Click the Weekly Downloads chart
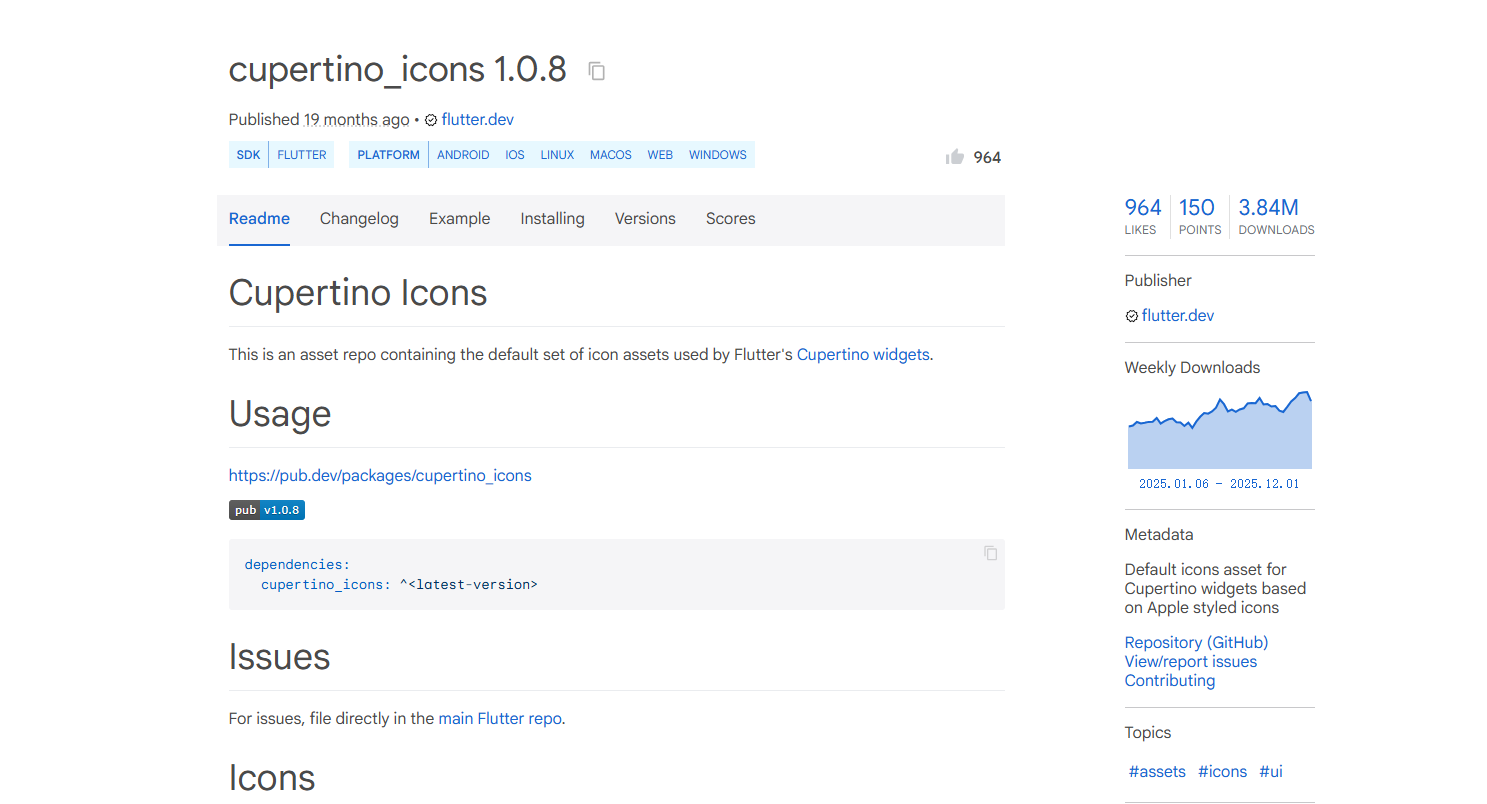Screen dimensions: 1487x804 click(1219, 432)
